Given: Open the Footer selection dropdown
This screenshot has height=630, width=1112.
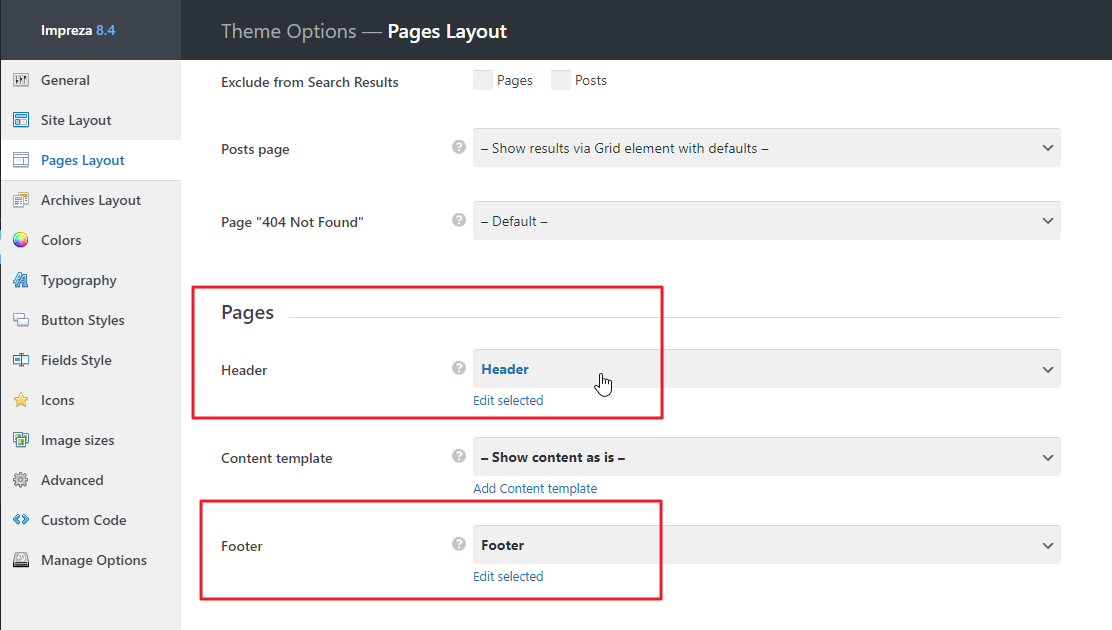Looking at the screenshot, I should [766, 545].
